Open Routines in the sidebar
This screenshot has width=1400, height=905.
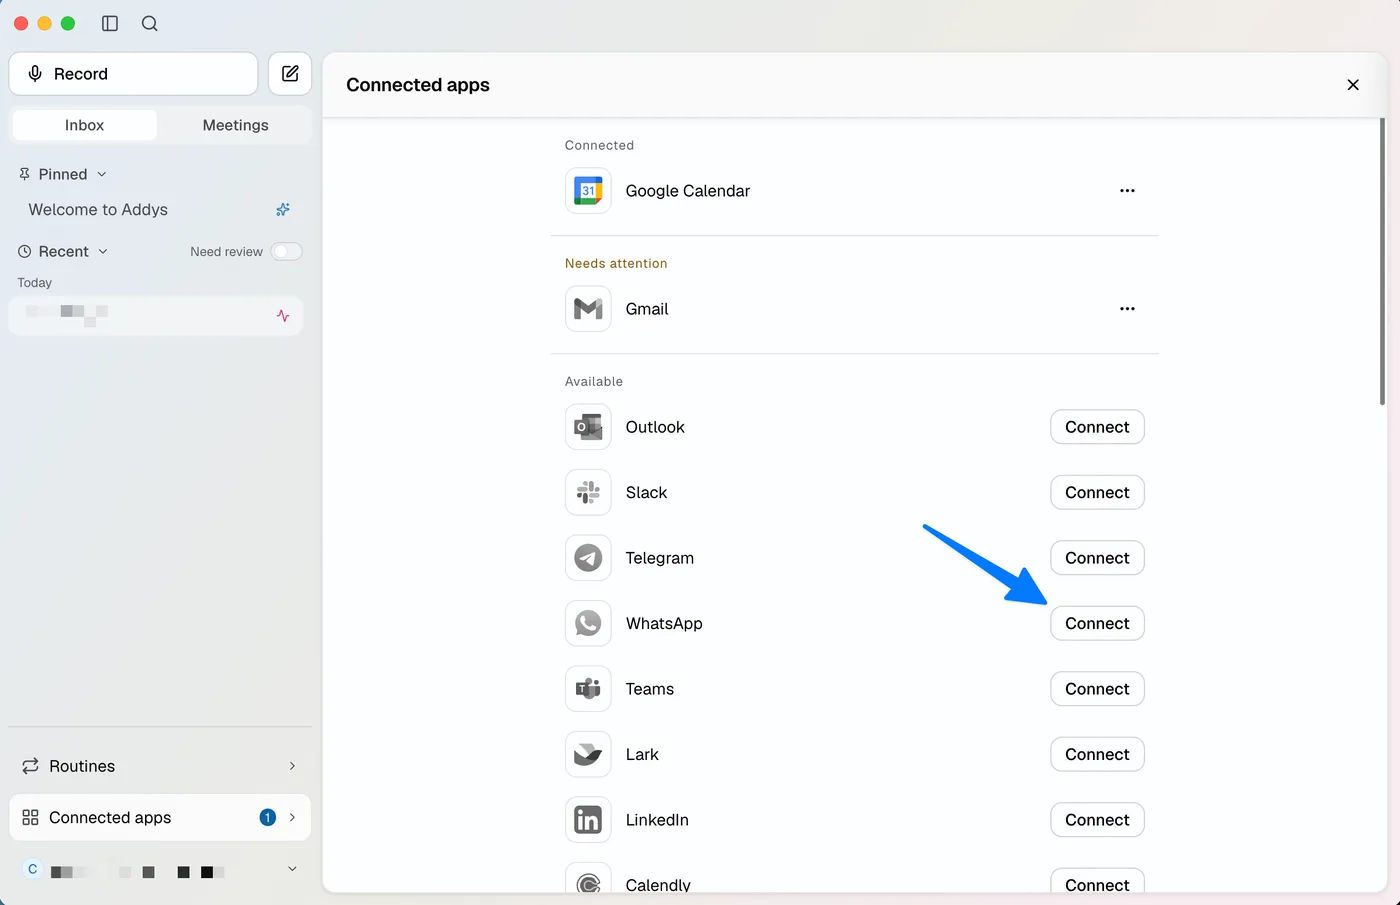click(160, 766)
